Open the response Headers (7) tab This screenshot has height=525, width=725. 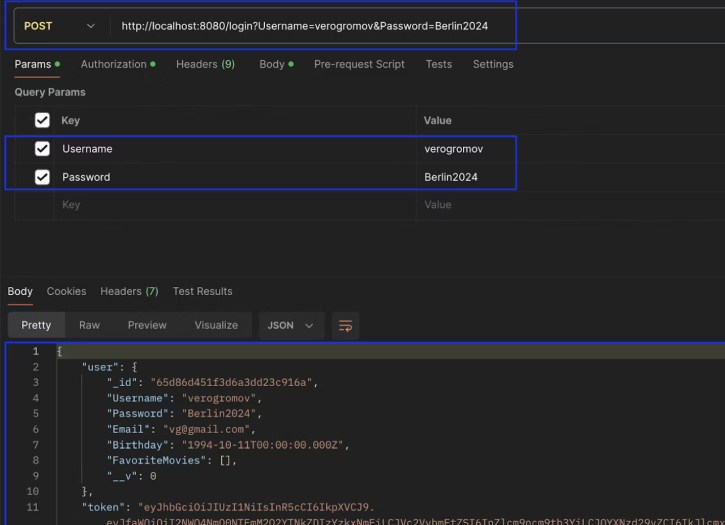(129, 291)
